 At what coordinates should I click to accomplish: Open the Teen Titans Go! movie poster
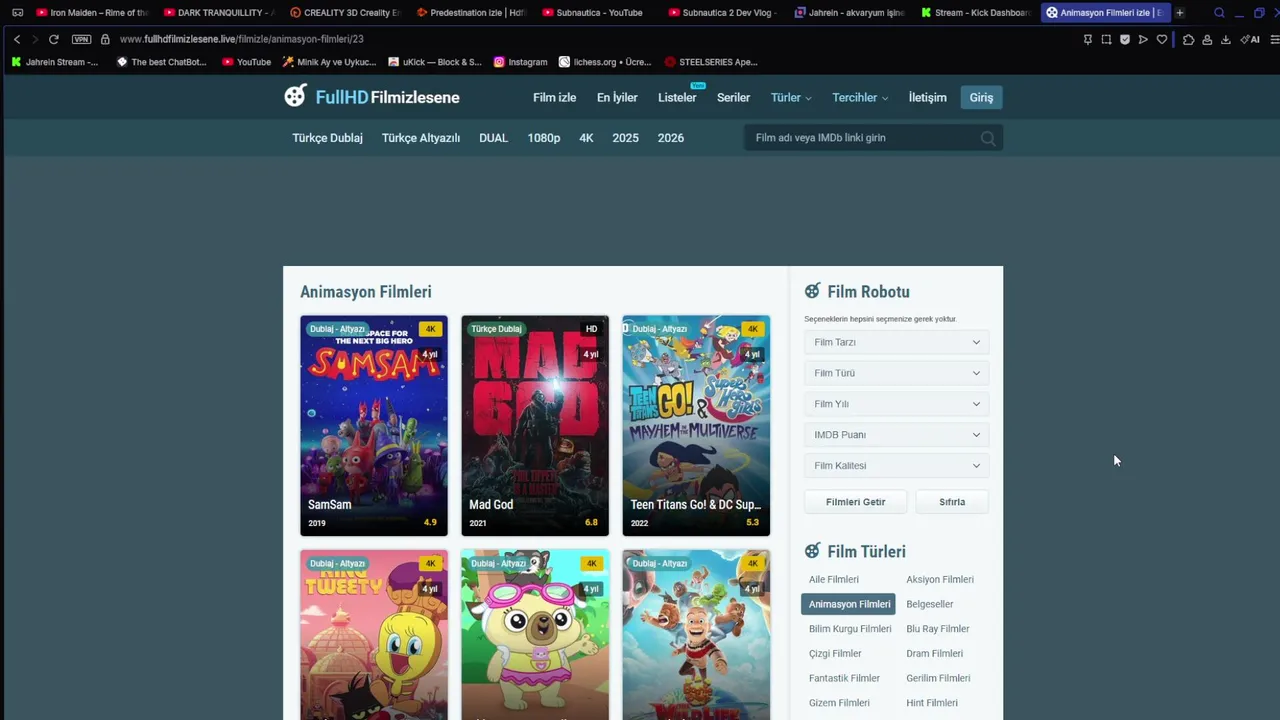pyautogui.click(x=696, y=426)
